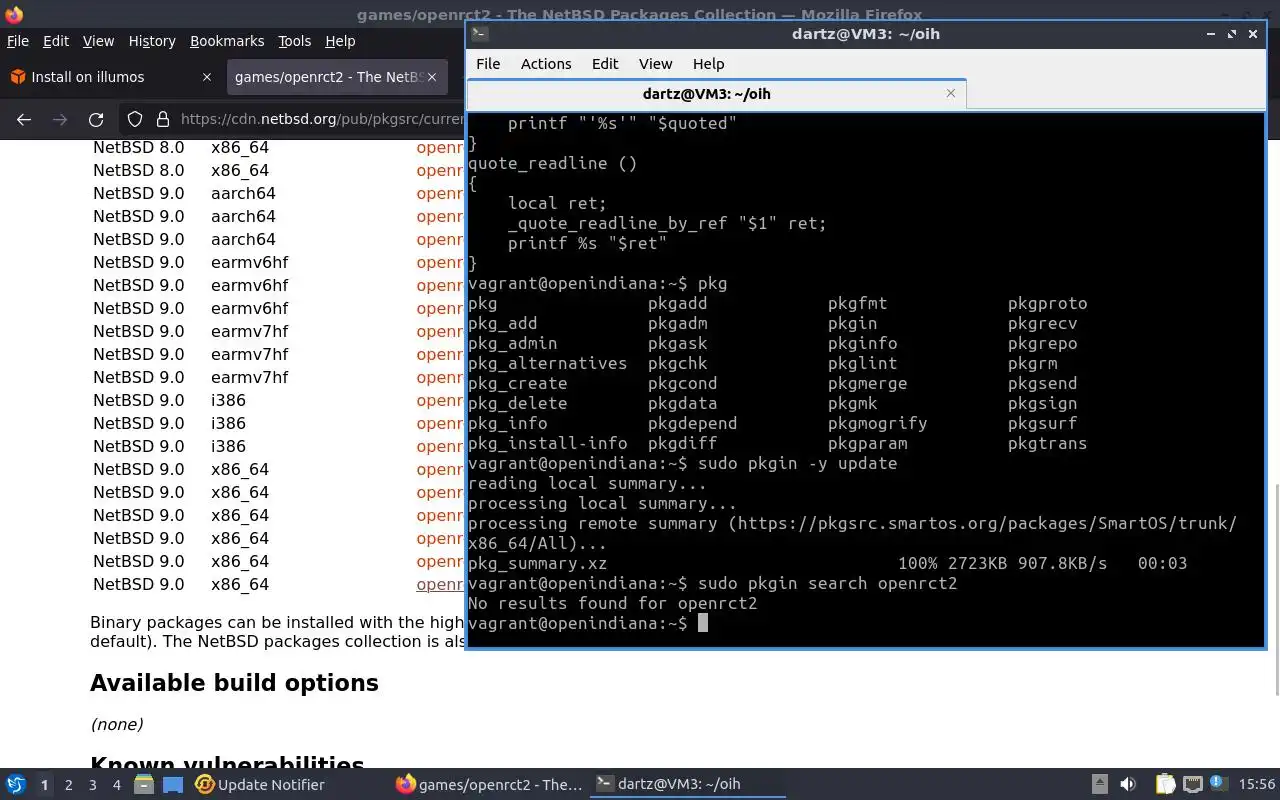Click the 15:56 clock in taskbar

[1256, 785]
